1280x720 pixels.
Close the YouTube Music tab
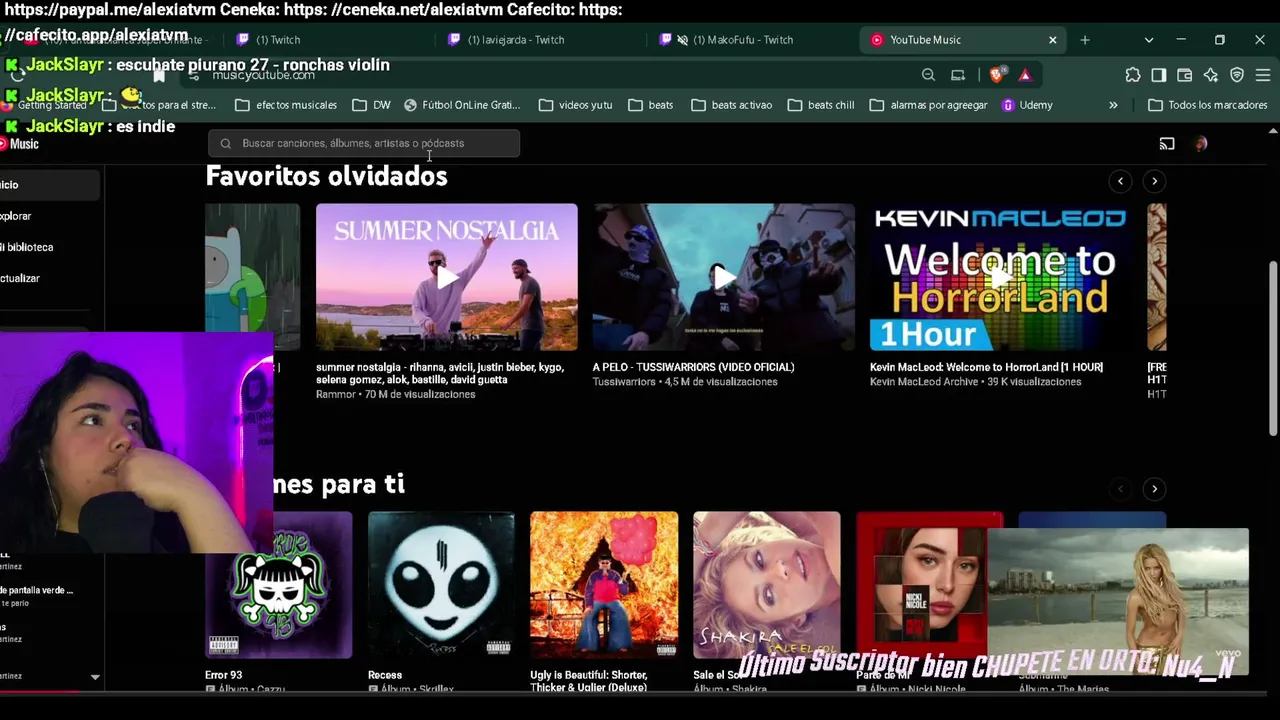[1052, 40]
